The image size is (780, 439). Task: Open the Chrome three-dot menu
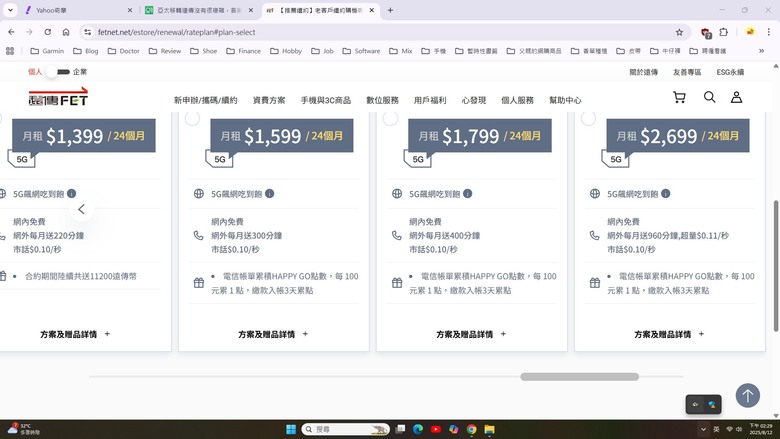click(769, 32)
